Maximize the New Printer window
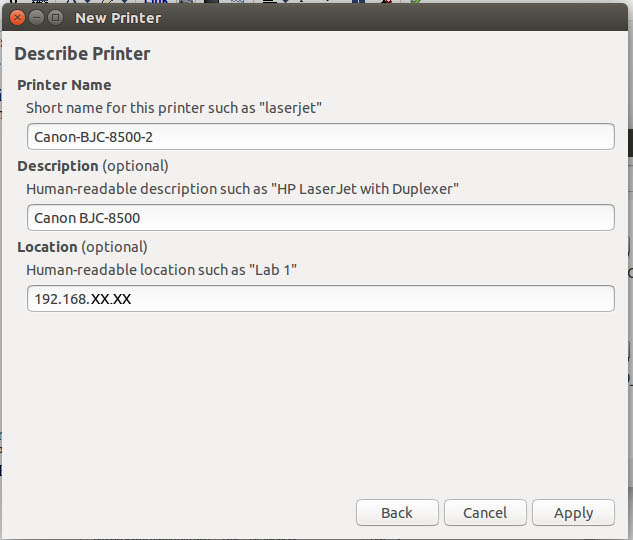Screen dimensions: 633x540 (x=55, y=18)
